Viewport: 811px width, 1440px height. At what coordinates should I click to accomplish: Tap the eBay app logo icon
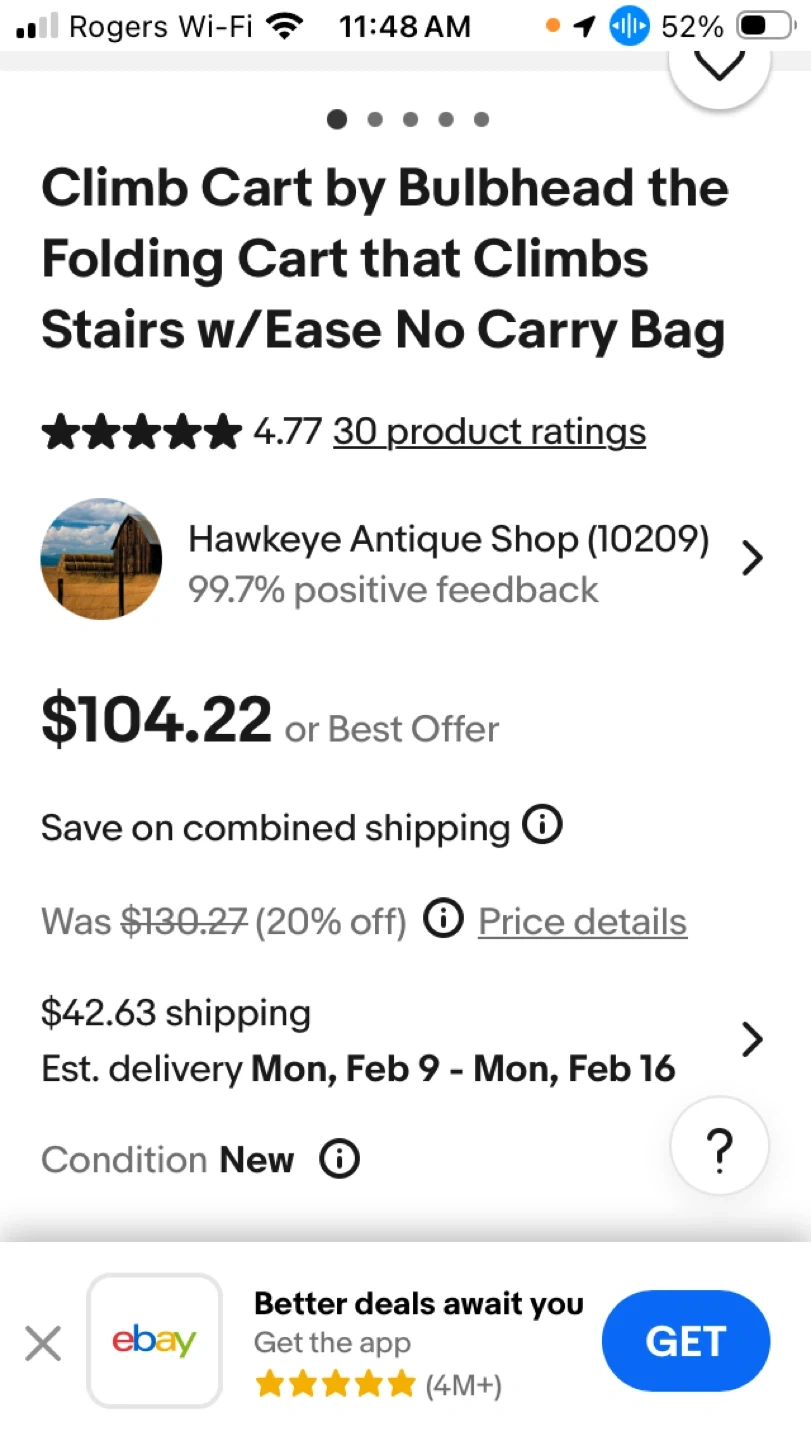pos(154,1341)
